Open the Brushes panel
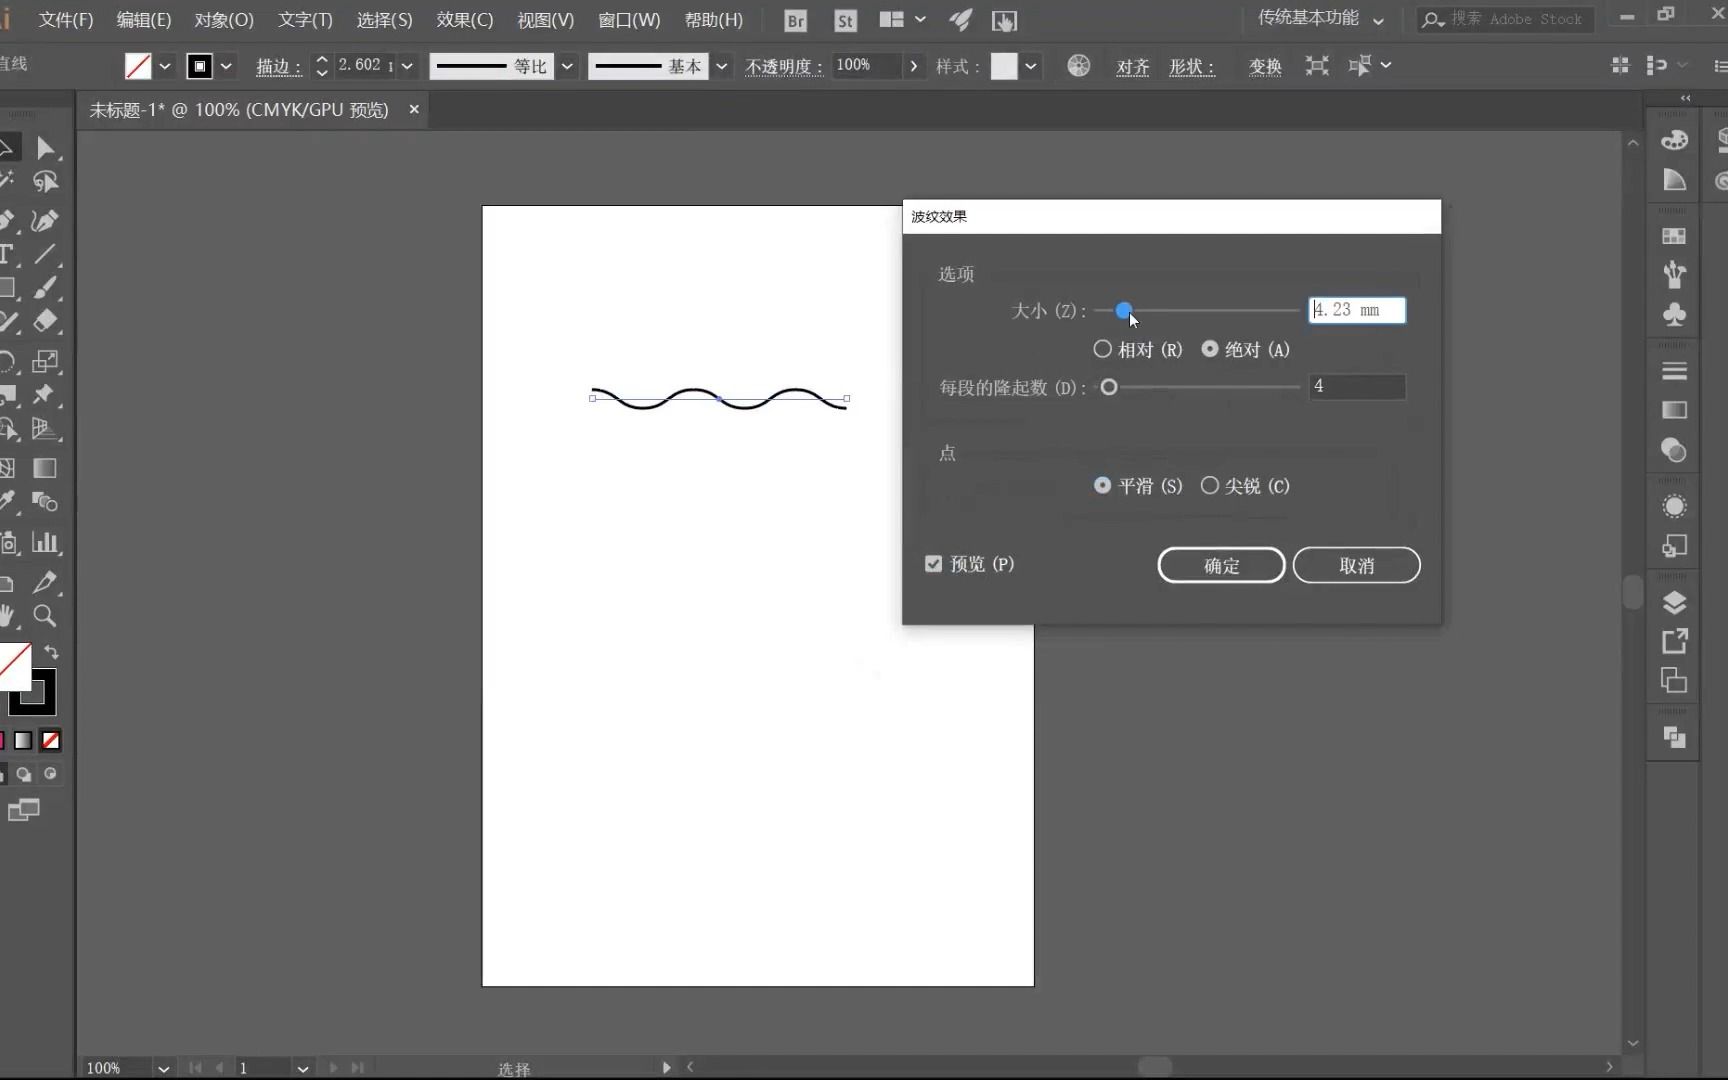Viewport: 1728px width, 1080px height. click(1675, 274)
